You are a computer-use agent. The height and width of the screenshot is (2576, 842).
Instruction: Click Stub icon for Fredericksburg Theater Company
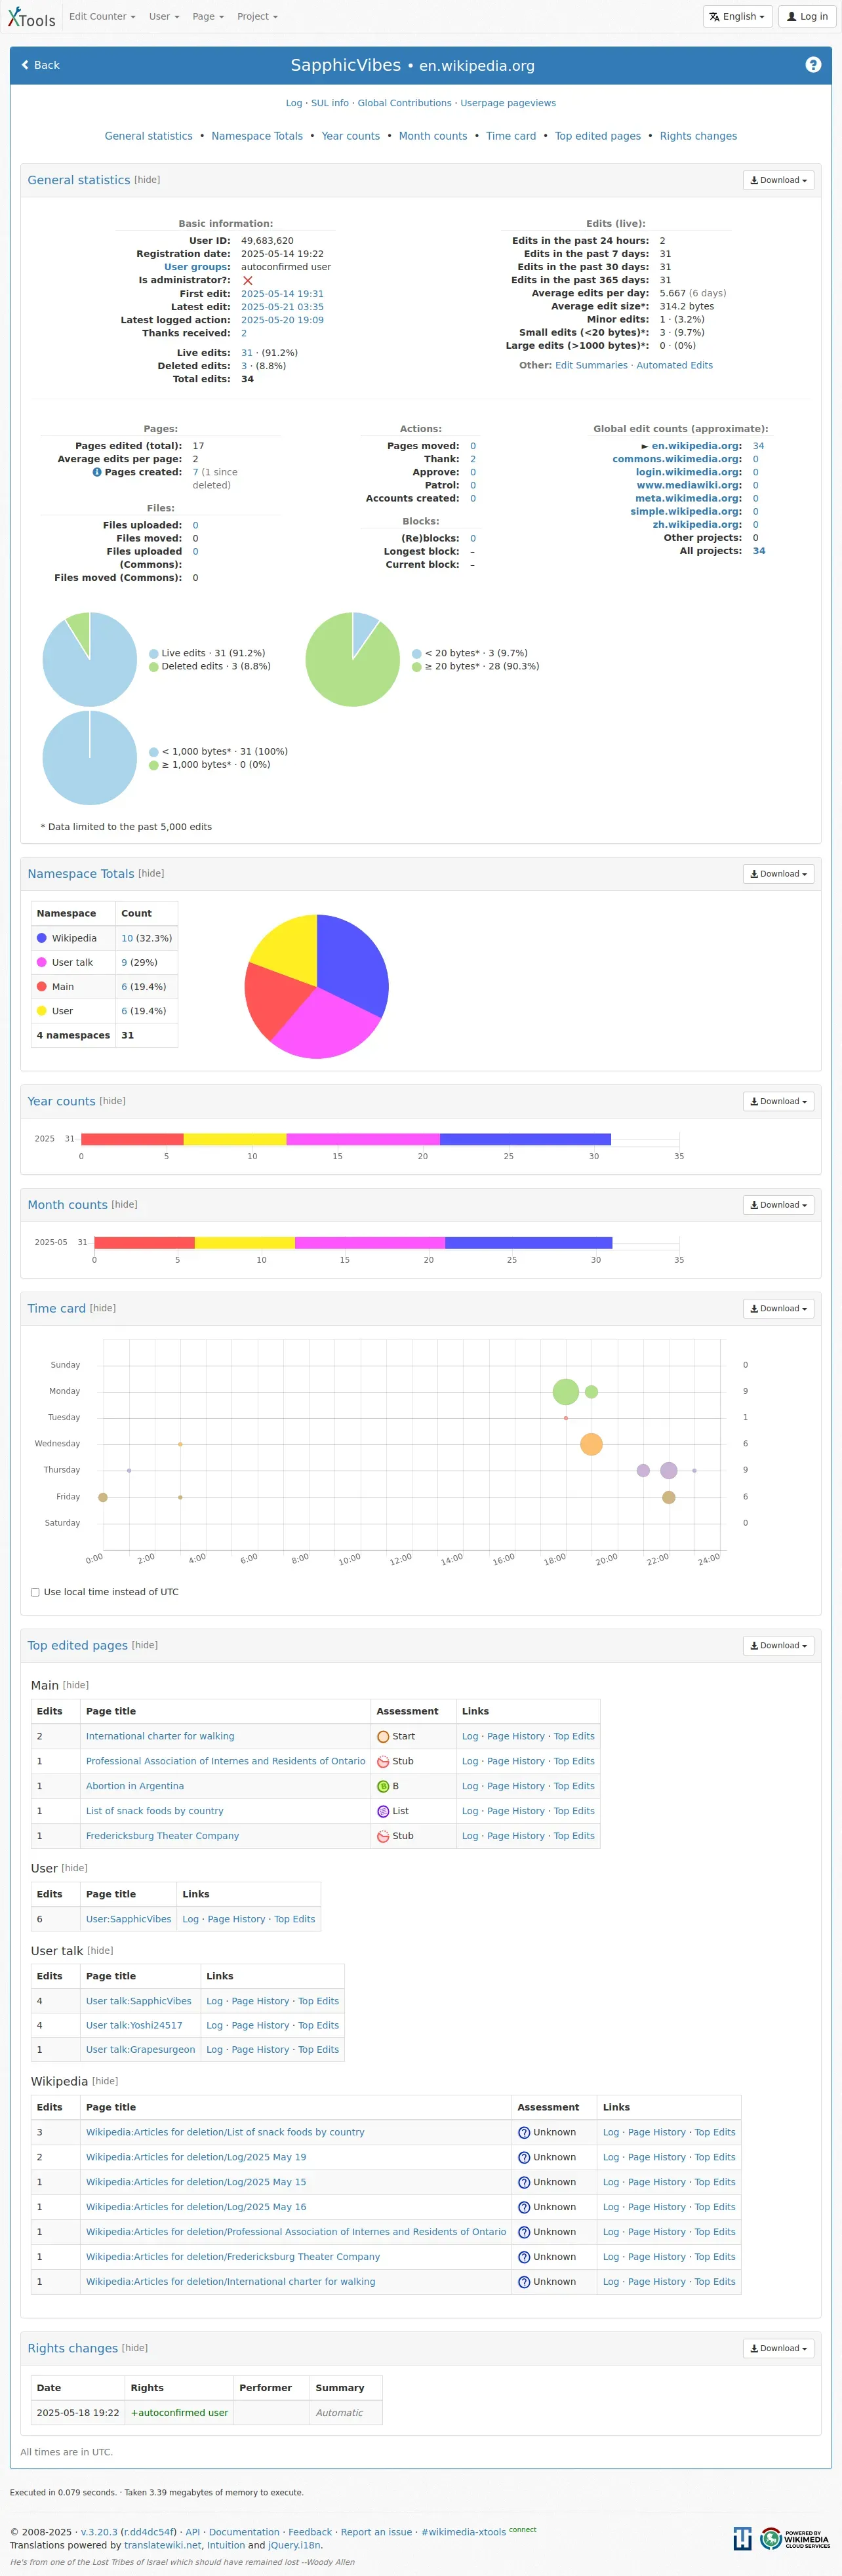[383, 1836]
